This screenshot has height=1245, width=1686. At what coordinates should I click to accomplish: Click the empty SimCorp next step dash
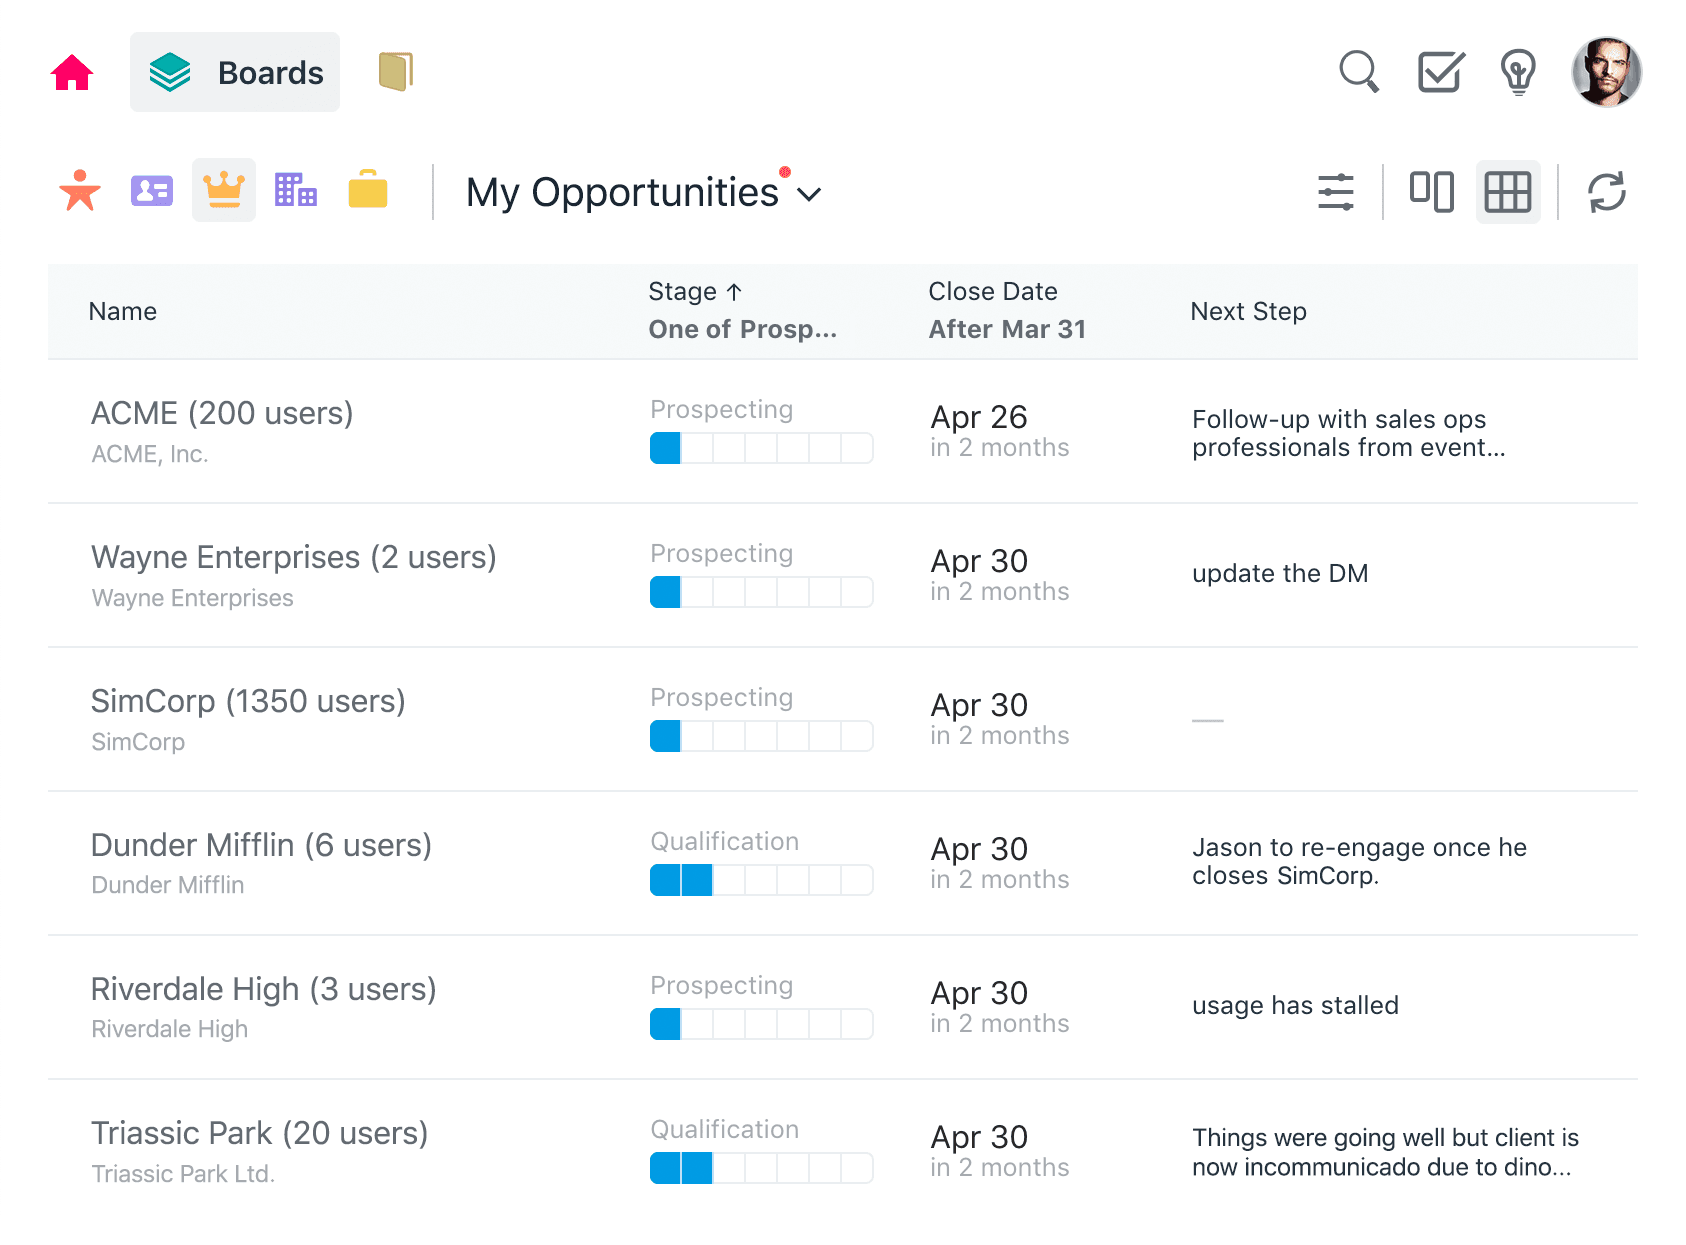(x=1208, y=720)
